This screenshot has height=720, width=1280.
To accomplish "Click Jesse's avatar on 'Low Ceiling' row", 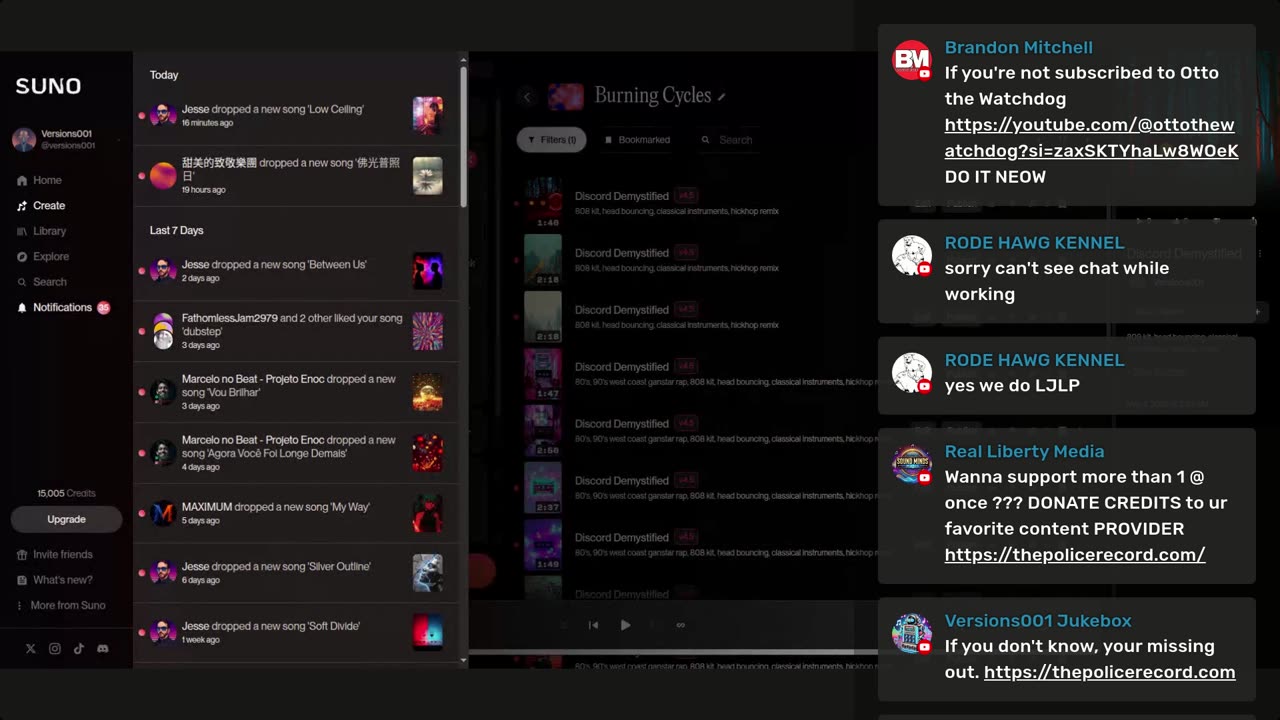I will point(163,115).
